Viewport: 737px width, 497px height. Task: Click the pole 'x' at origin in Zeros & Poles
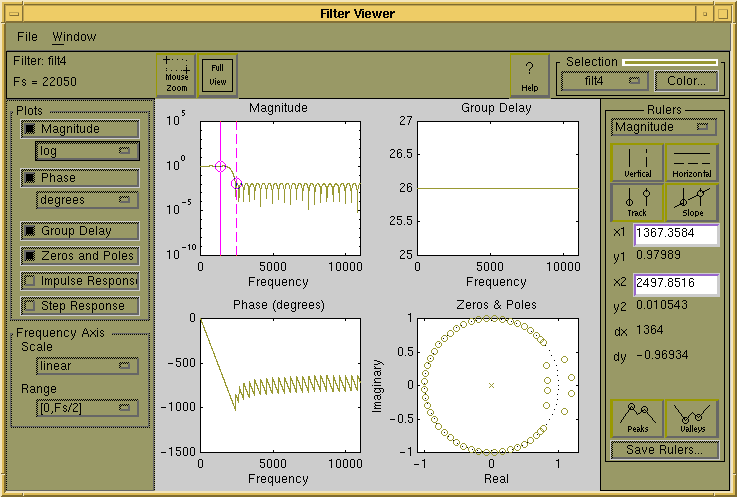[x=491, y=386]
